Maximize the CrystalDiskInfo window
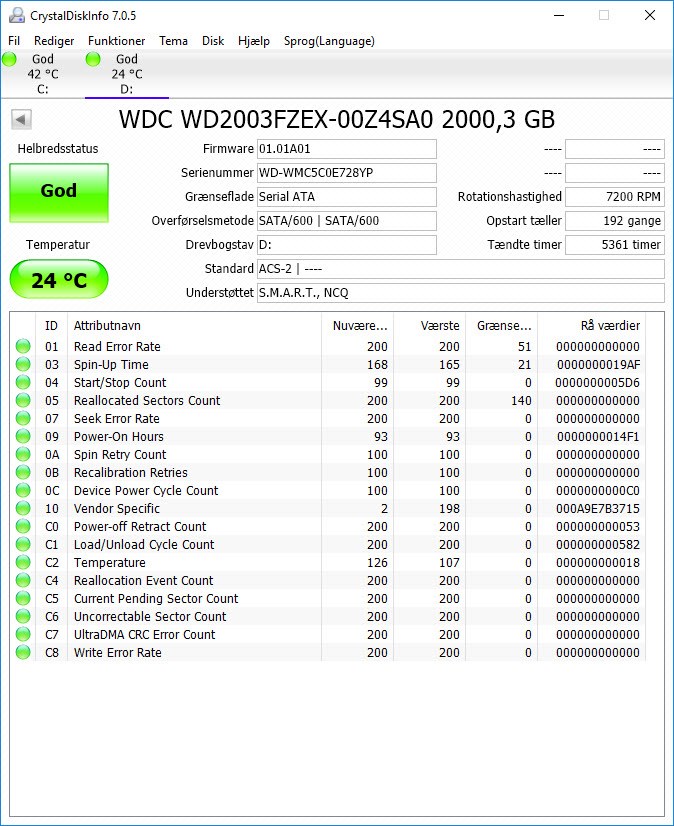 pyautogui.click(x=604, y=15)
